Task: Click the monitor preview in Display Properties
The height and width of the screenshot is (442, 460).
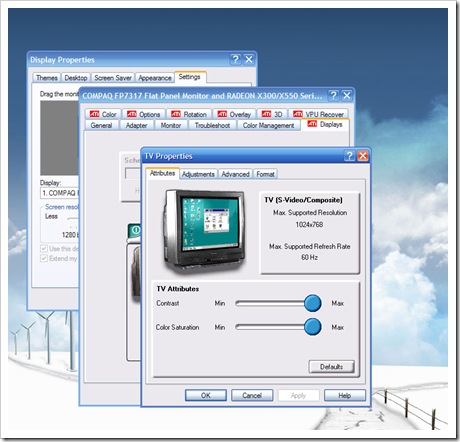Action: [x=60, y=138]
